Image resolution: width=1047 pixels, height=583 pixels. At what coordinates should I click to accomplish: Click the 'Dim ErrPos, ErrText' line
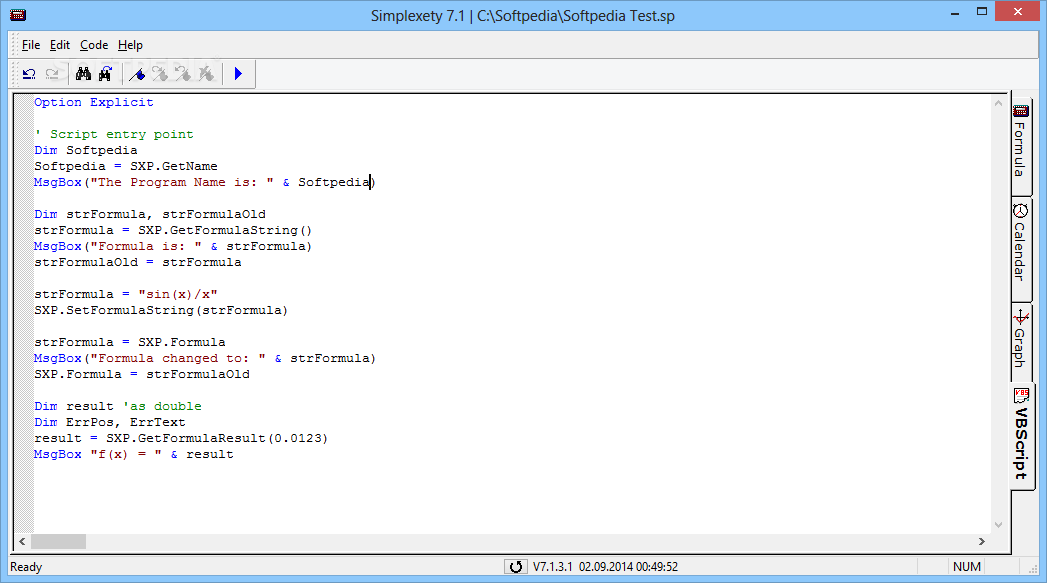tap(110, 423)
